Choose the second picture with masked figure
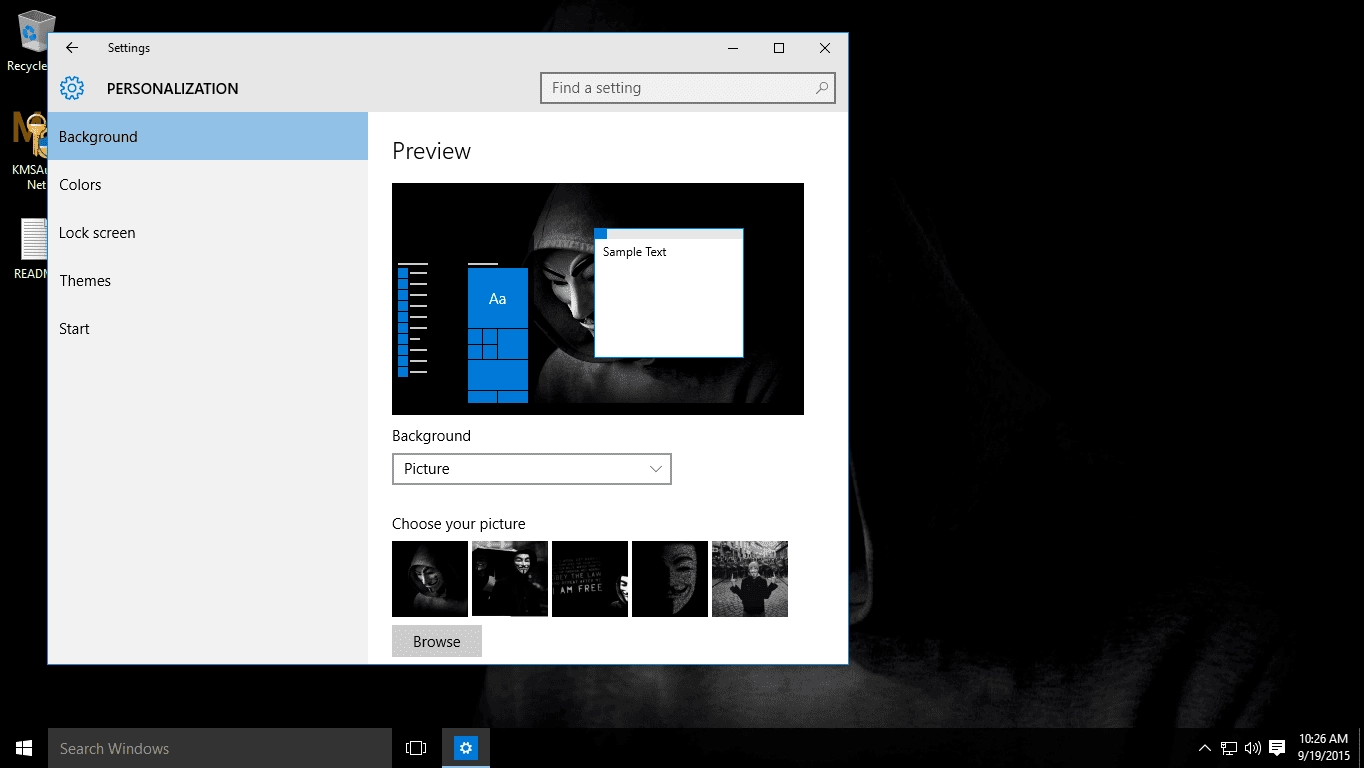 tap(510, 579)
